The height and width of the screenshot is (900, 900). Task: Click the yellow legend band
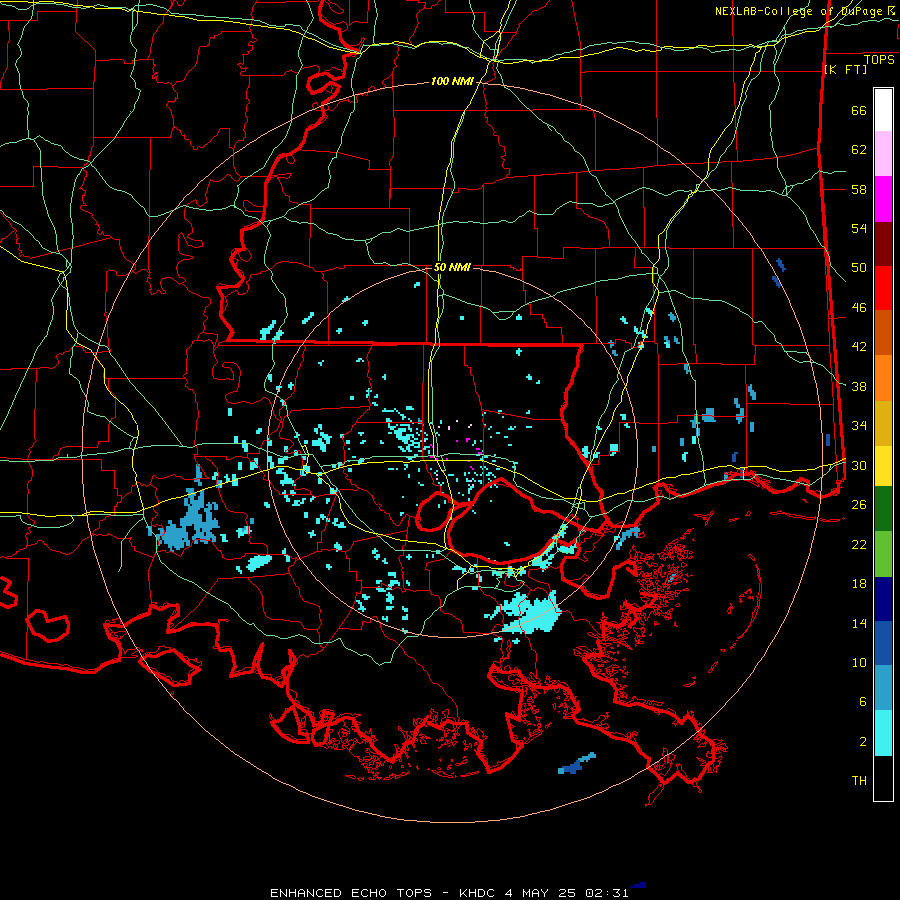883,465
